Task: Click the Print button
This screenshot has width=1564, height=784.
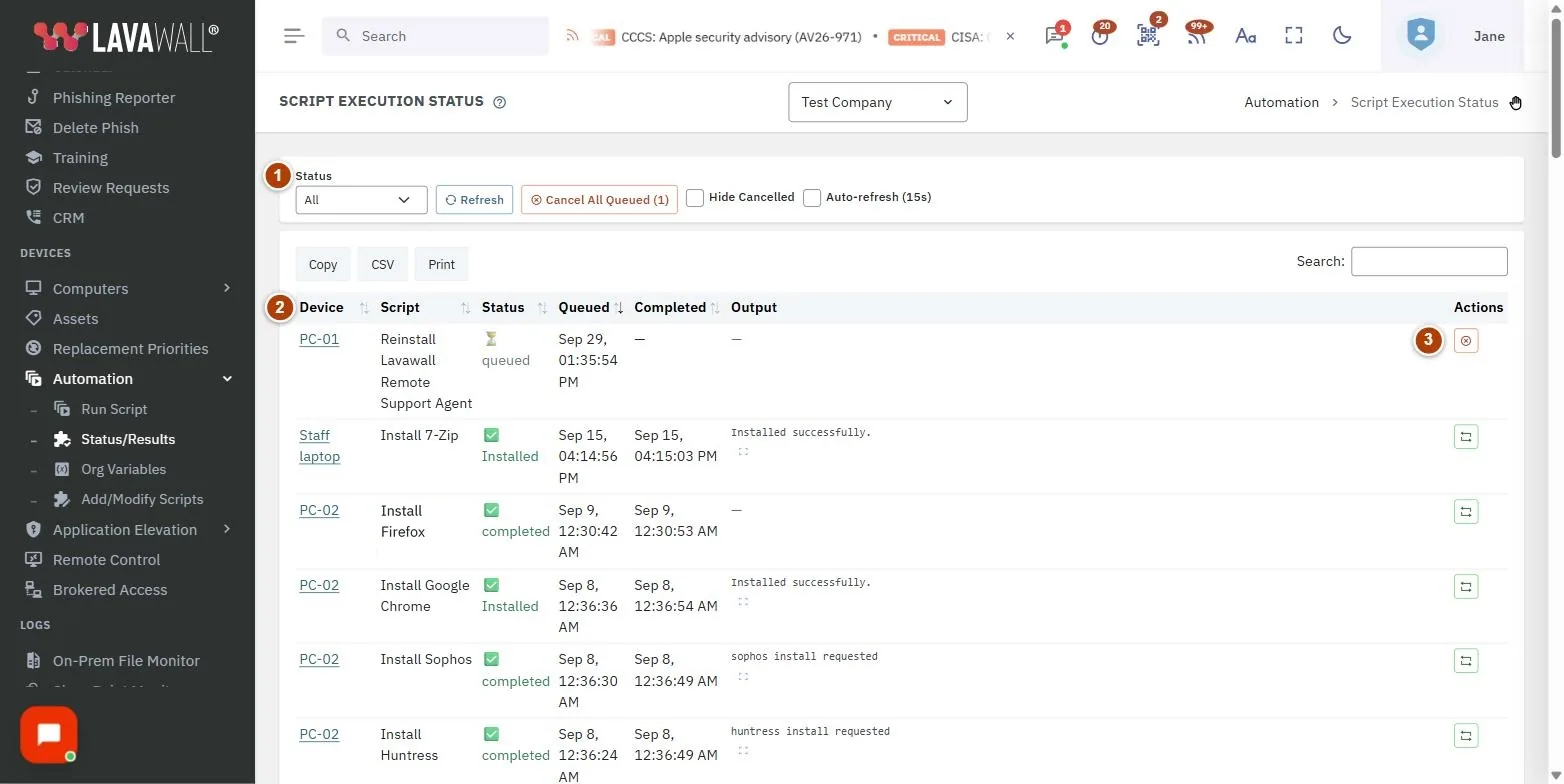Action: tap(441, 264)
